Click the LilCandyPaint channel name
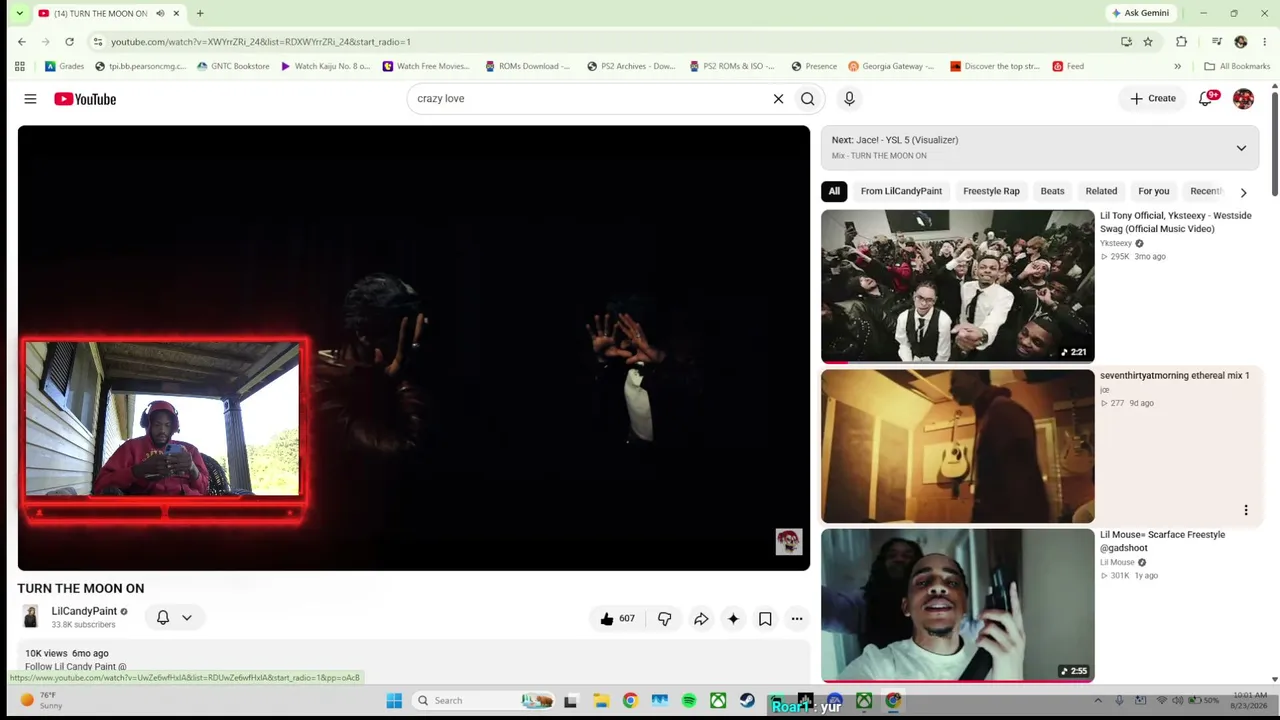This screenshot has height=720, width=1280. [84, 611]
